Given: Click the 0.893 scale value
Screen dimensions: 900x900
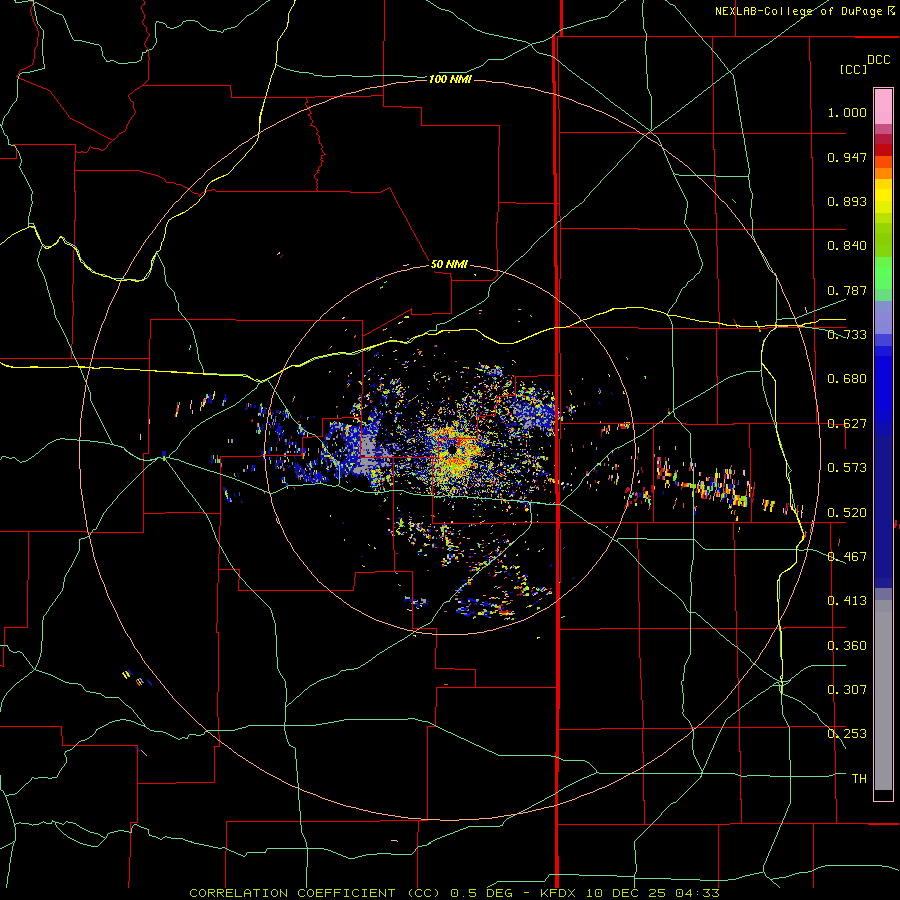Looking at the screenshot, I should (x=847, y=201).
